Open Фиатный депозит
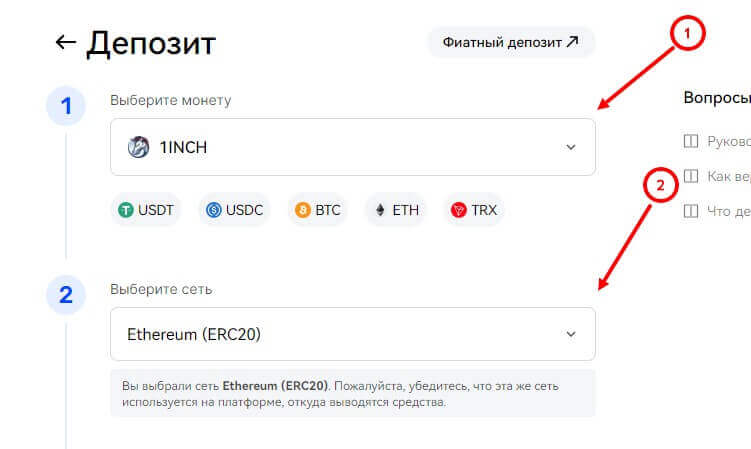This screenshot has width=751, height=449. pos(511,42)
